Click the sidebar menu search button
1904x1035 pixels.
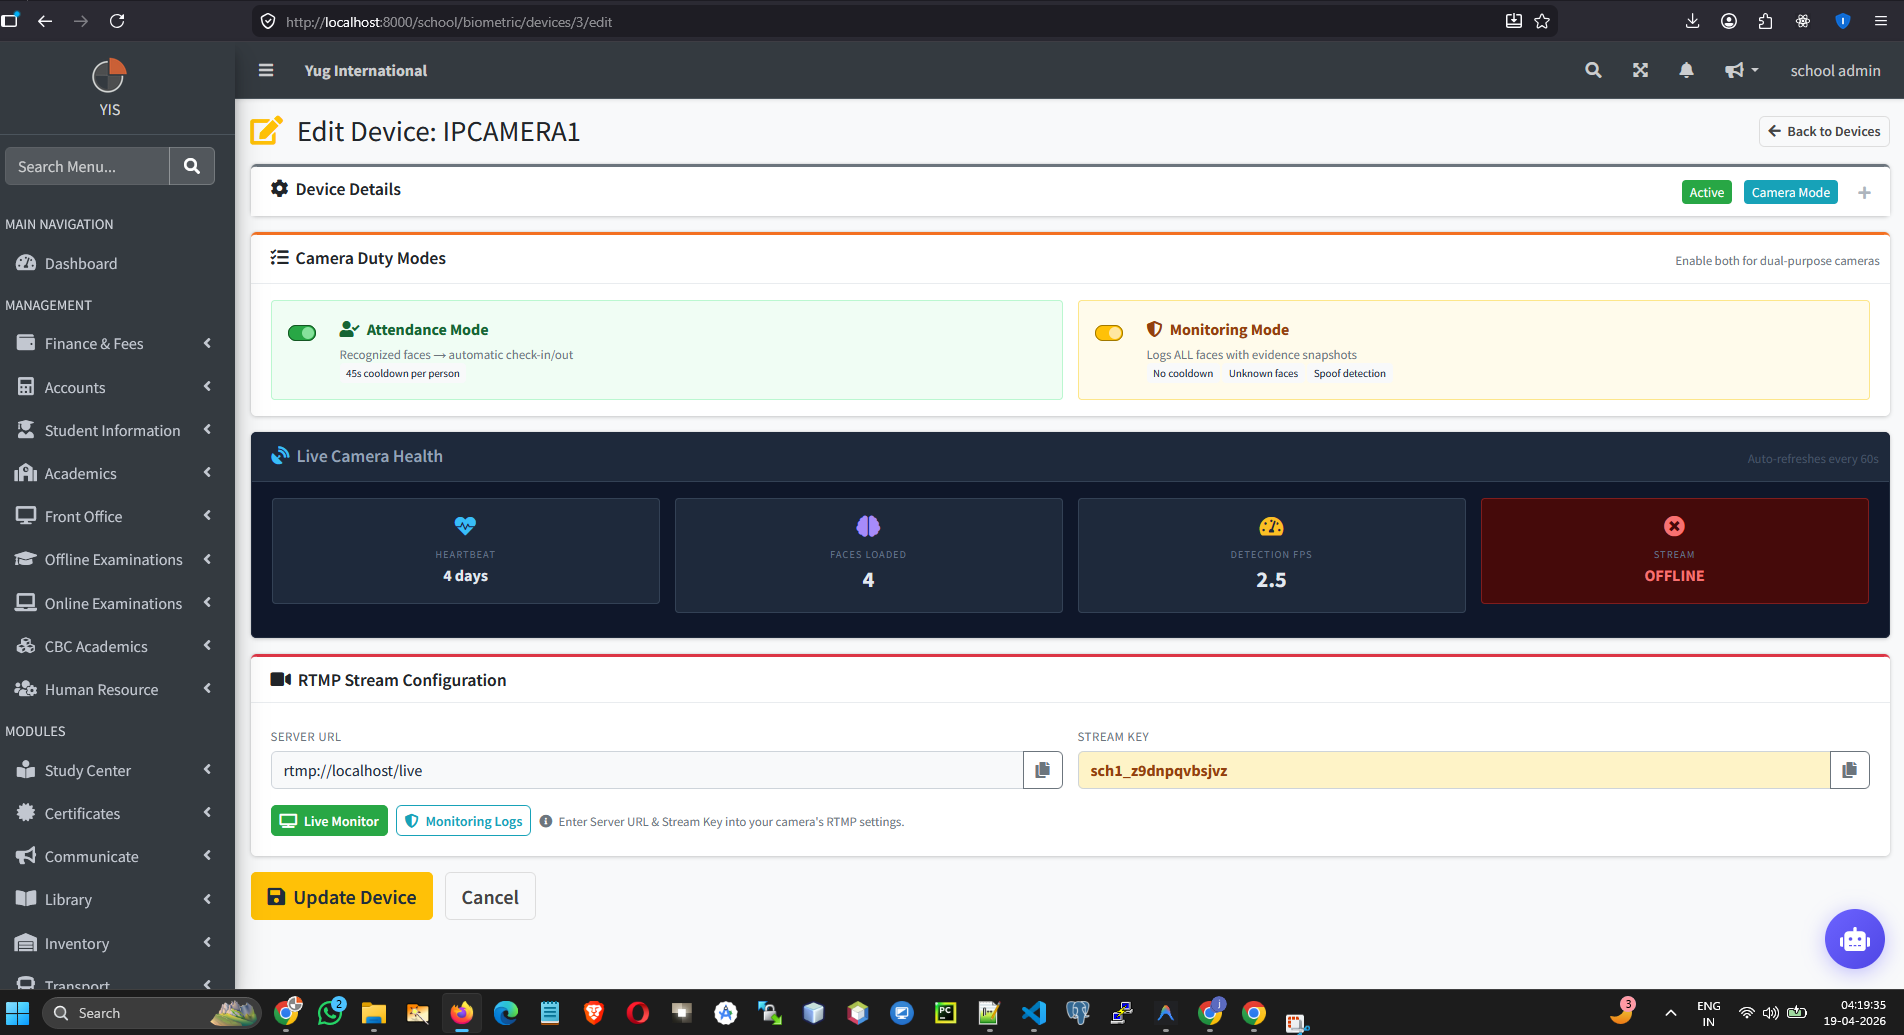coord(192,166)
